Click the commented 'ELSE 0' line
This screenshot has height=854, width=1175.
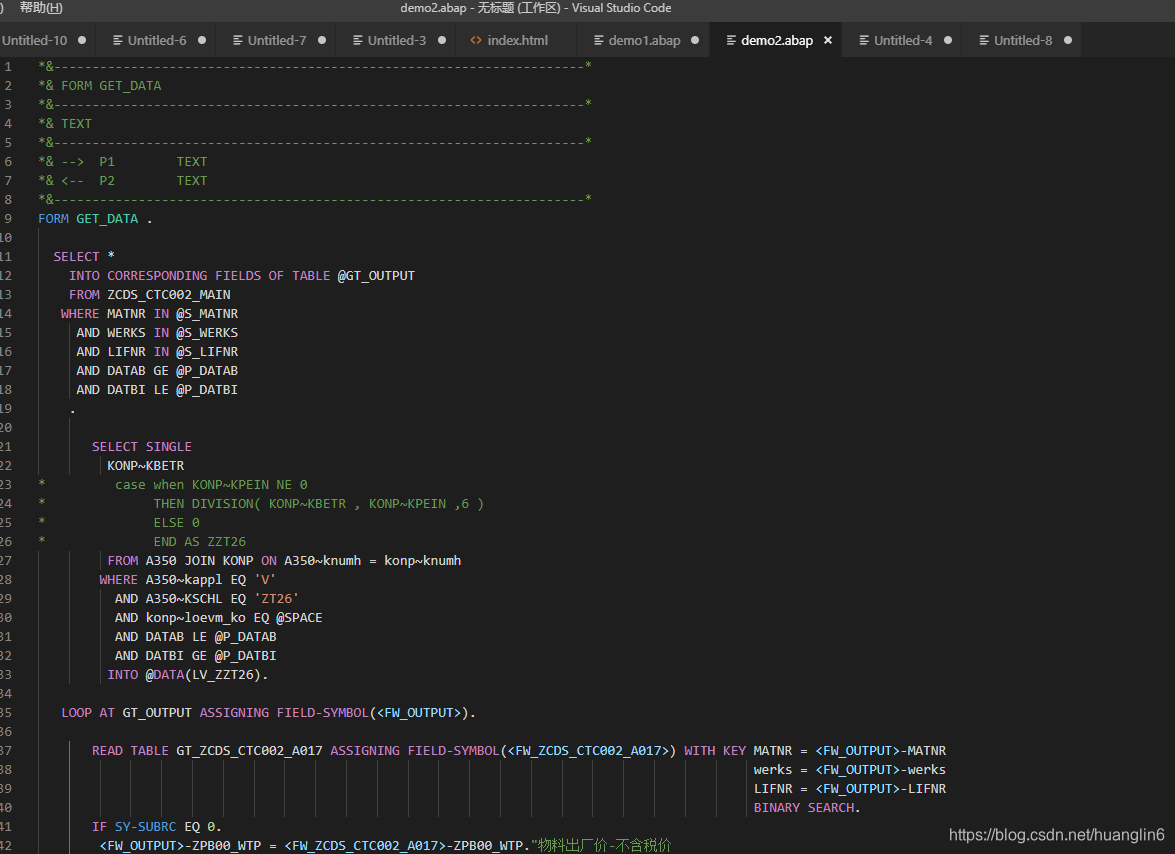point(176,523)
